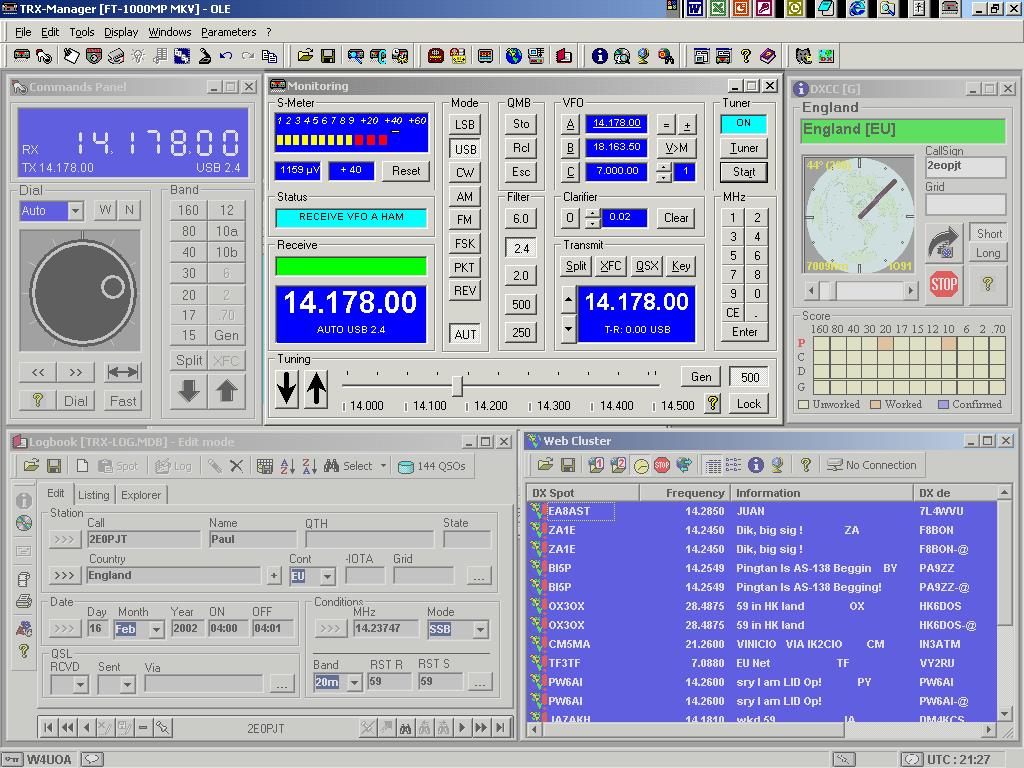The image size is (1024, 768).
Task: Open the Parameters menu
Action: pos(229,32)
